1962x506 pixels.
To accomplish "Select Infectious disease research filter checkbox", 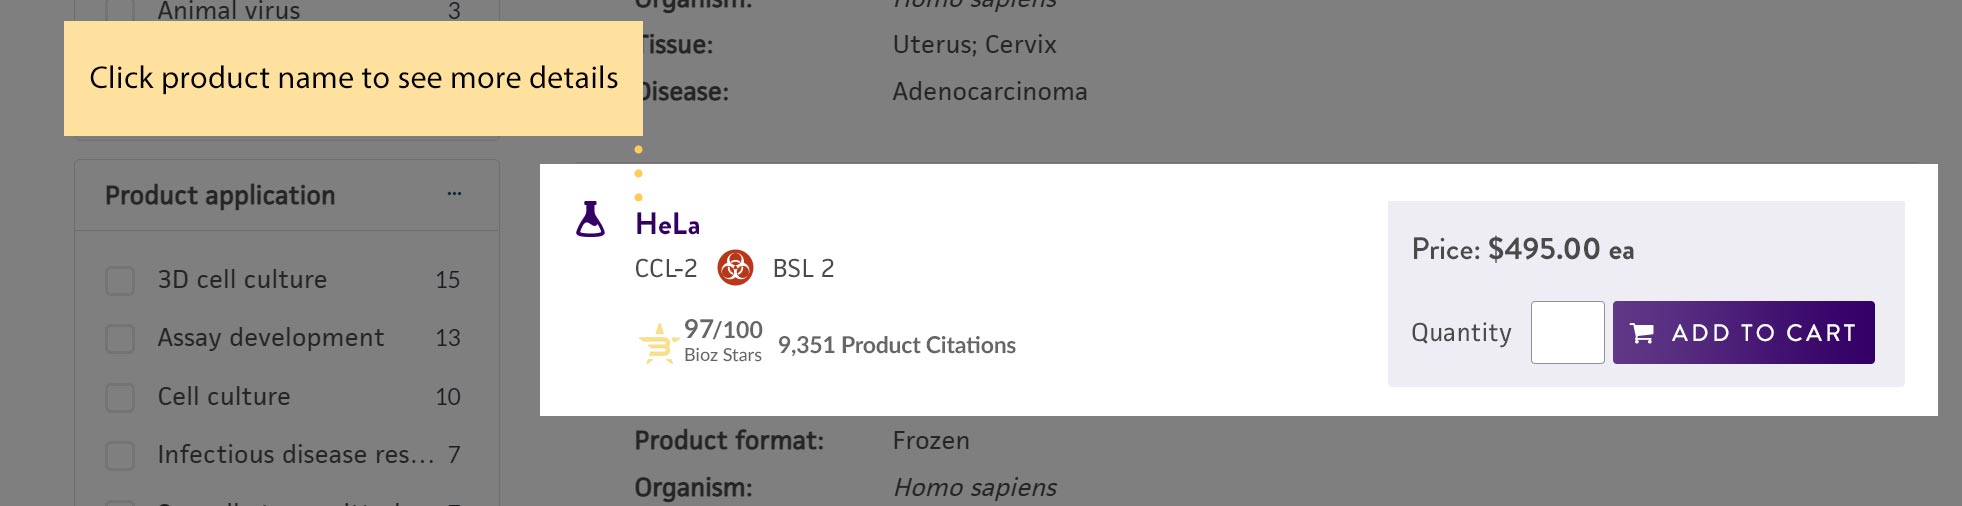I will (120, 455).
